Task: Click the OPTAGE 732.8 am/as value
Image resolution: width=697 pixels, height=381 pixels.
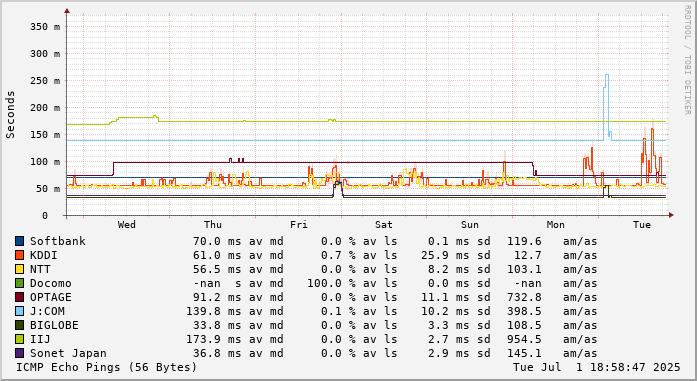Action: (524, 297)
